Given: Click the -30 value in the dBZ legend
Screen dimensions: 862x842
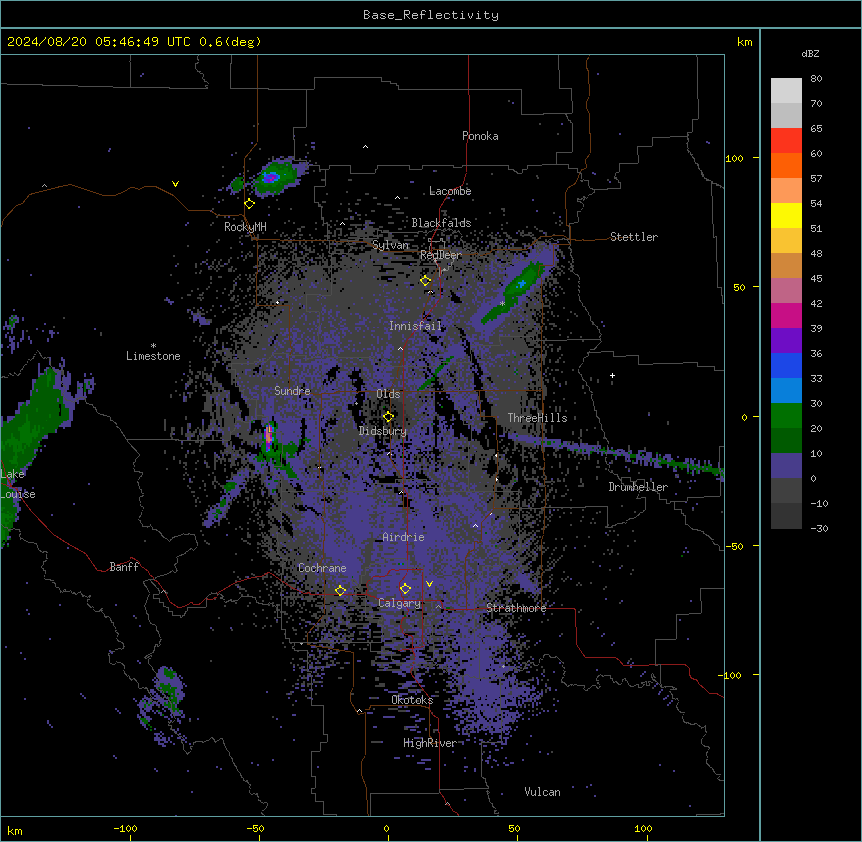Looking at the screenshot, I should (x=819, y=529).
